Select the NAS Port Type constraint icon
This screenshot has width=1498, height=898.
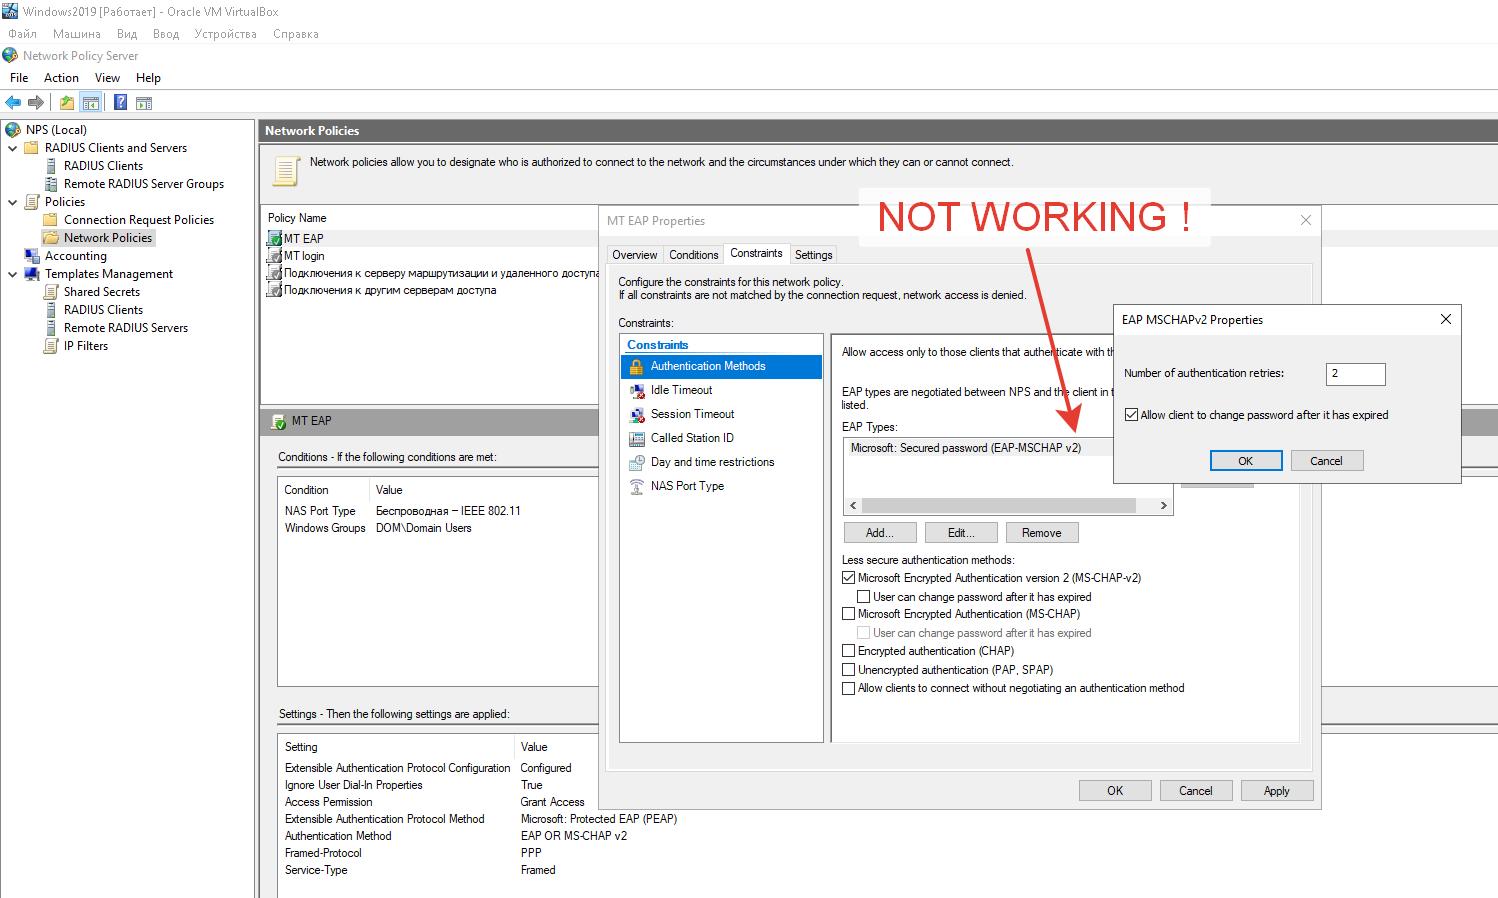636,487
